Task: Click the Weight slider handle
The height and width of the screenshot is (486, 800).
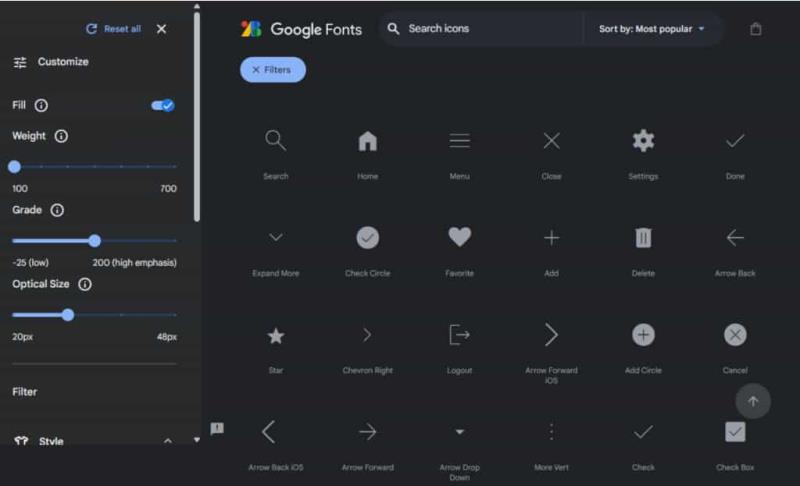Action: (14, 166)
